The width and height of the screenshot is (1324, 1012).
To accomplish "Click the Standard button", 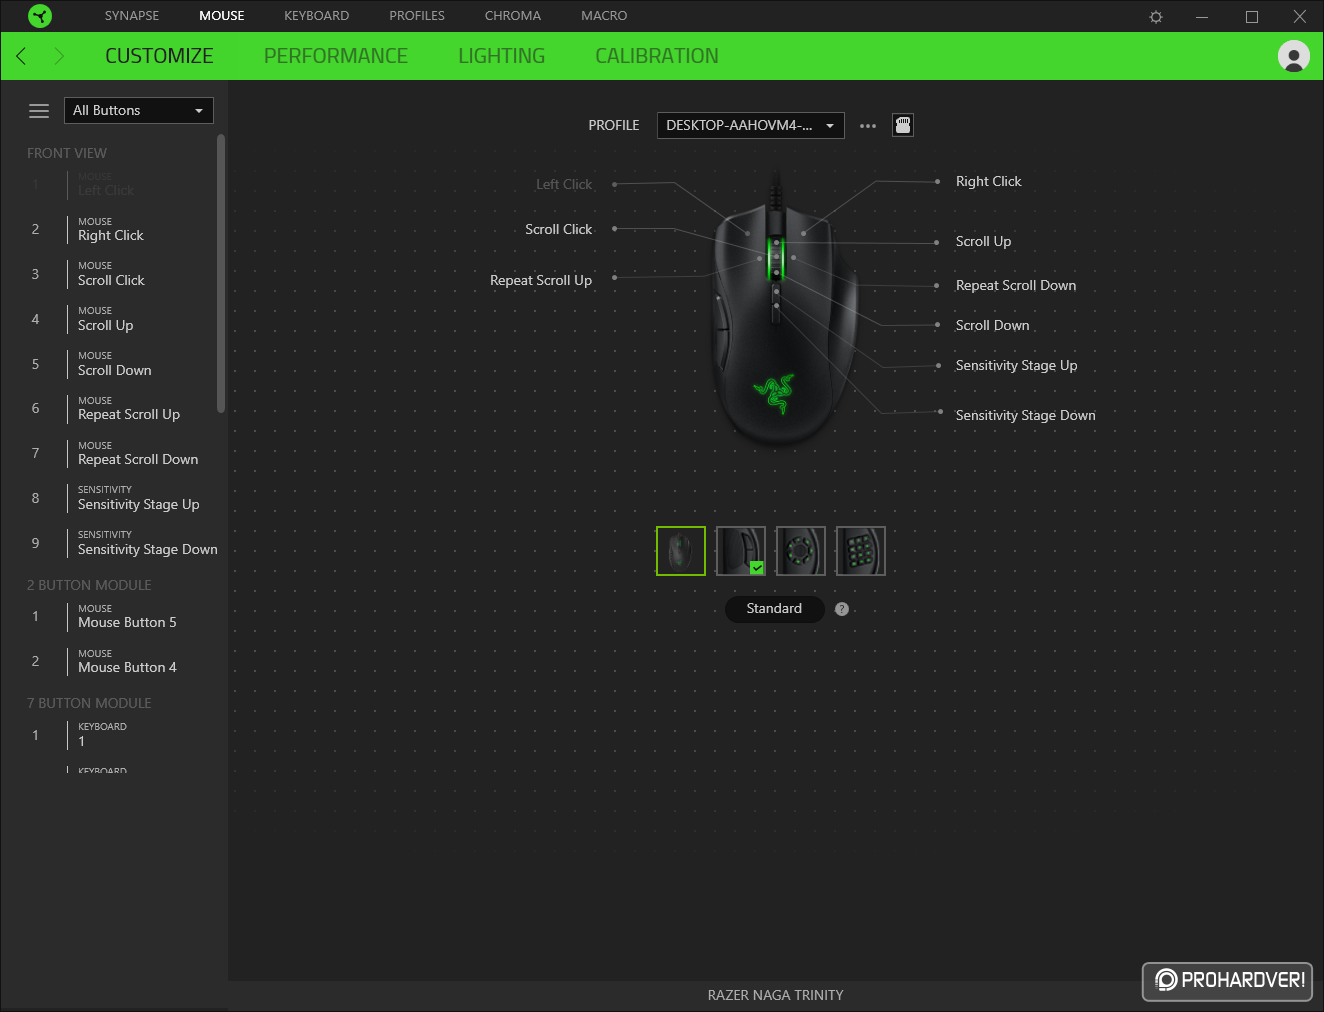I will 775,609.
